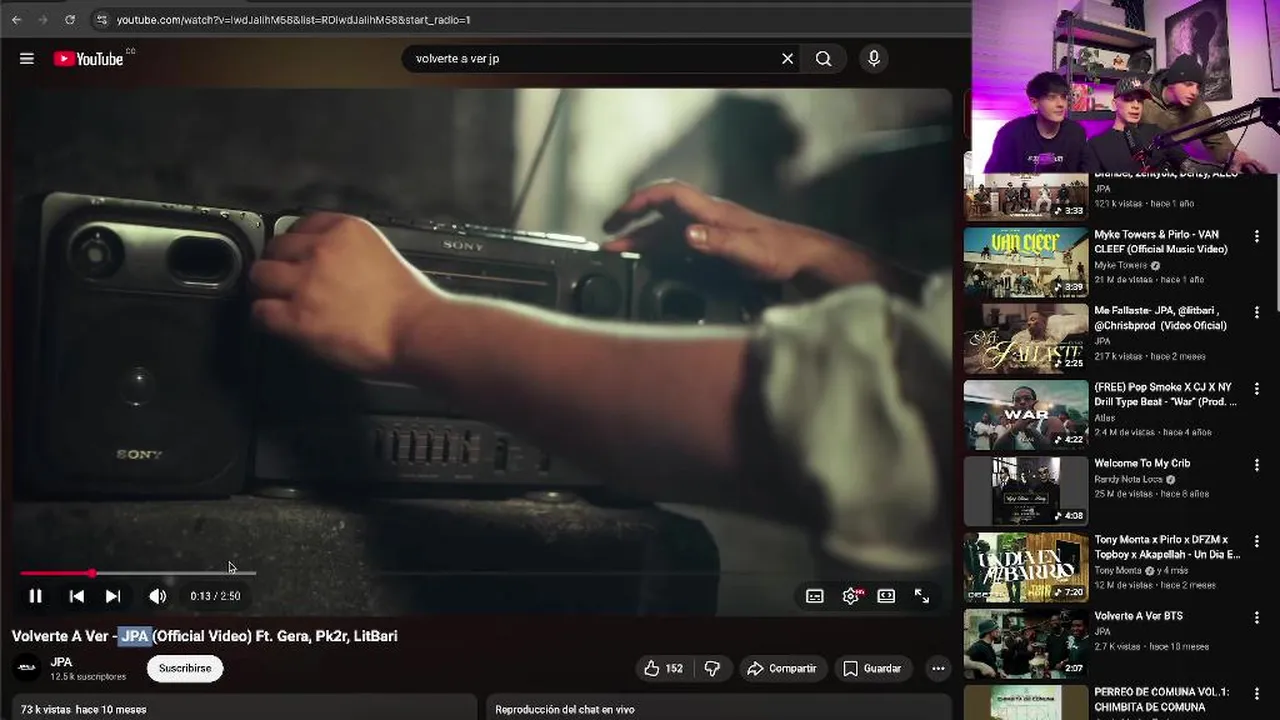Image resolution: width=1280 pixels, height=720 pixels.
Task: Dislike the video with thumbs down
Action: tap(713, 668)
